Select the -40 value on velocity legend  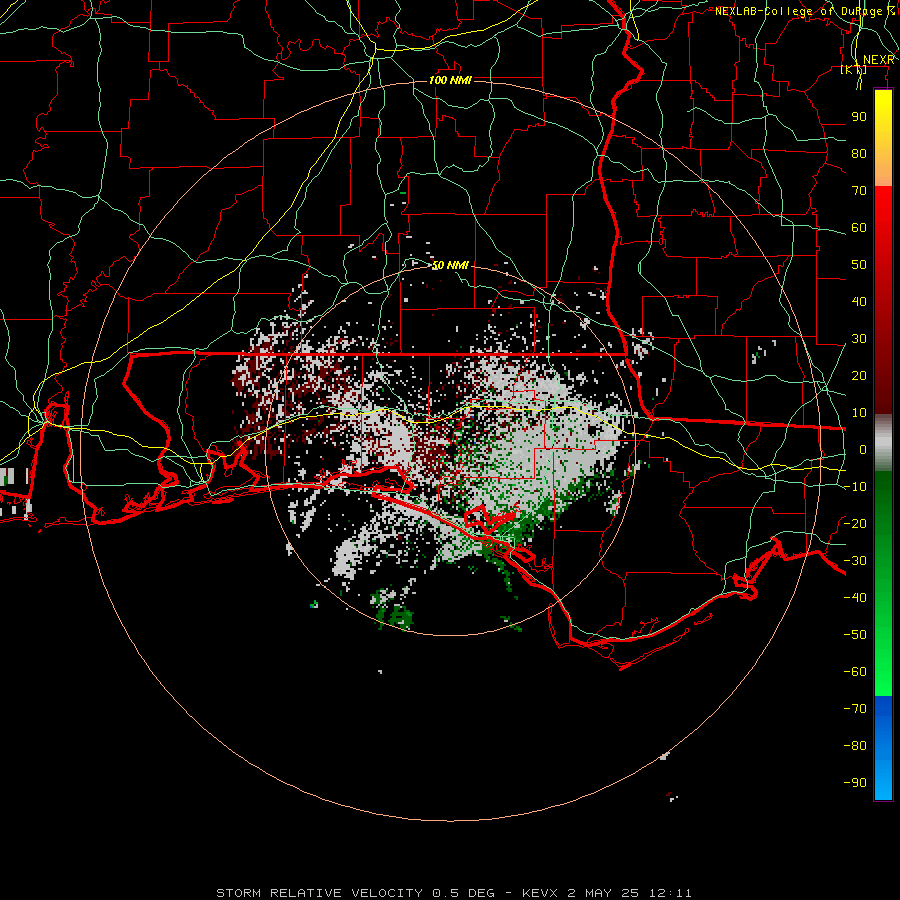pyautogui.click(x=855, y=598)
